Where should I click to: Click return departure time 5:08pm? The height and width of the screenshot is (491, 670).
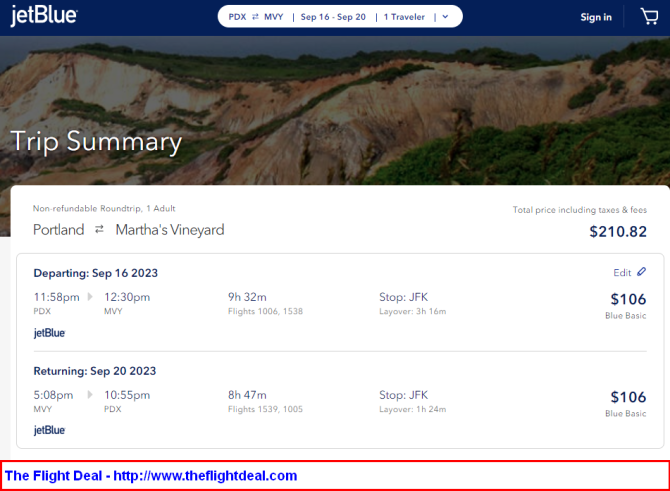pos(53,395)
